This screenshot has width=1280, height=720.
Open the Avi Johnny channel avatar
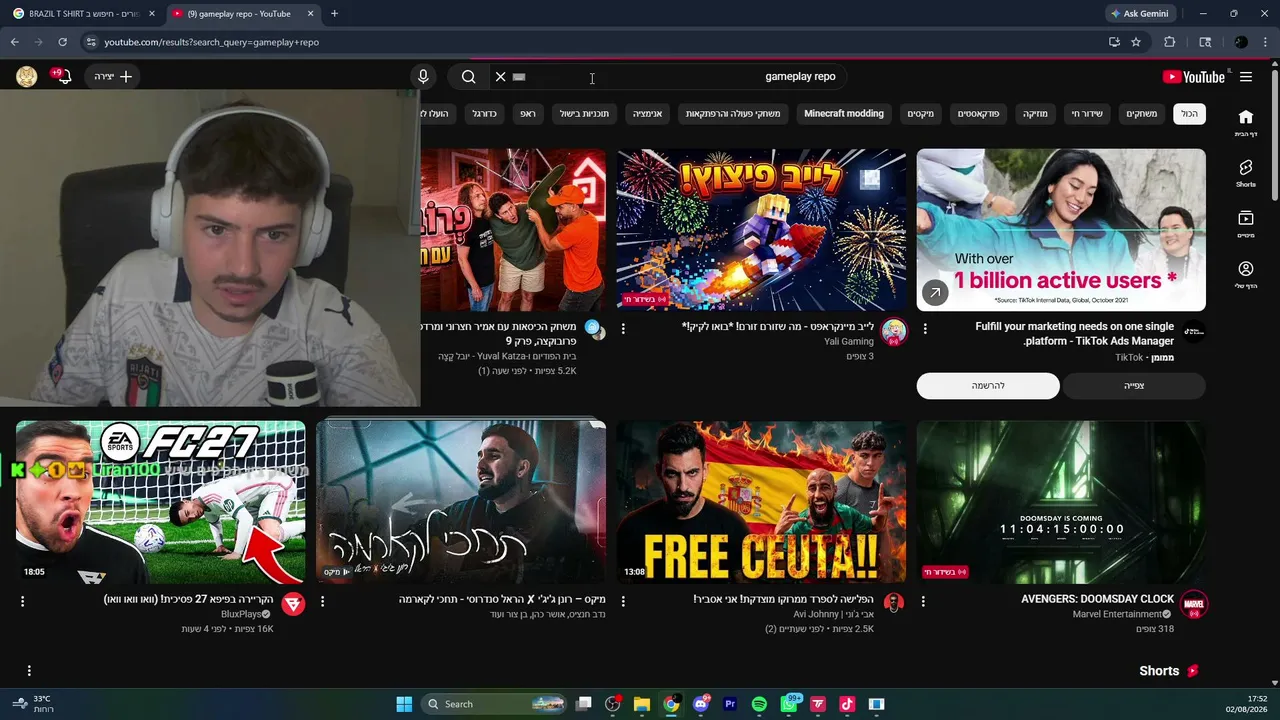pyautogui.click(x=894, y=603)
